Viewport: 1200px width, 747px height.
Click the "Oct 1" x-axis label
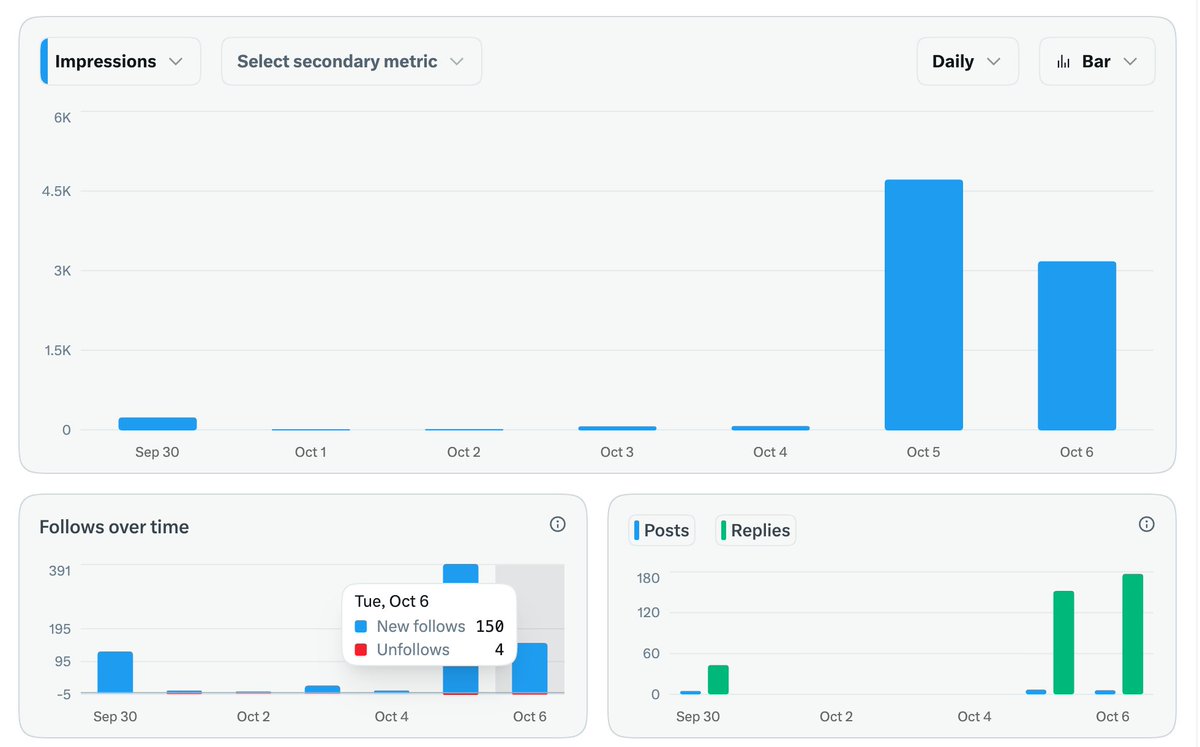coord(310,452)
